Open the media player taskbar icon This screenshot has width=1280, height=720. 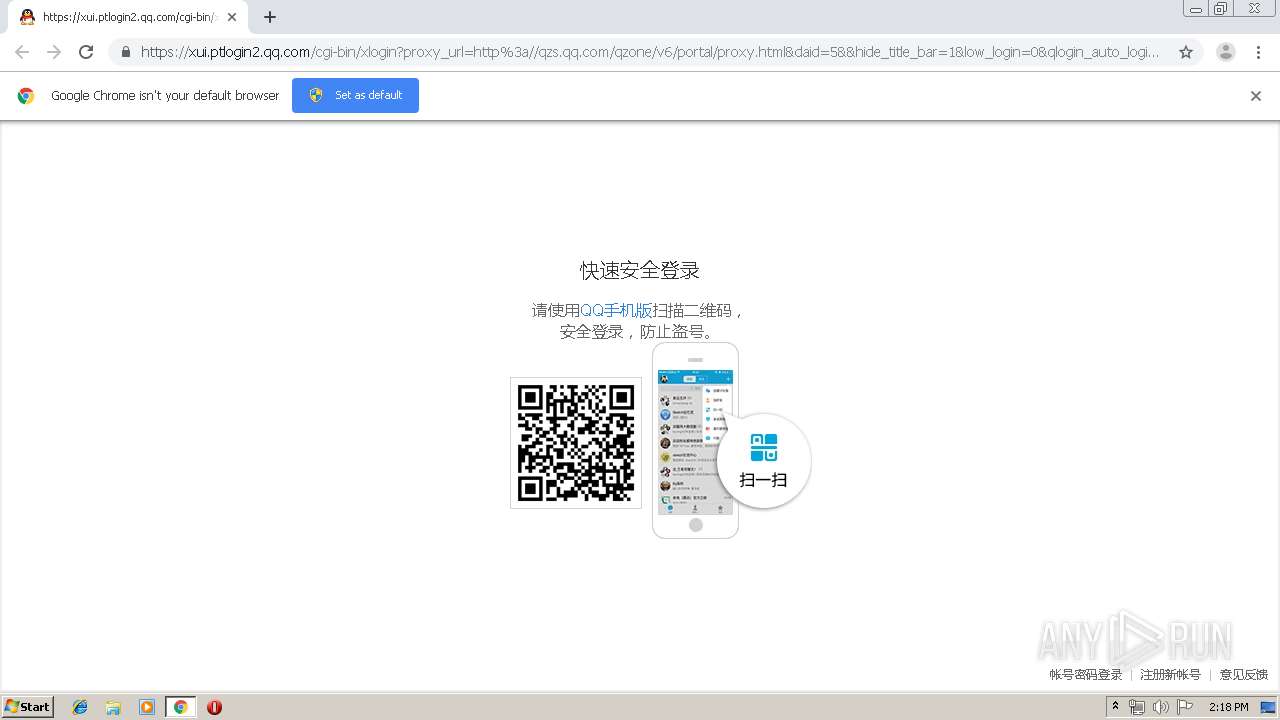coord(147,707)
